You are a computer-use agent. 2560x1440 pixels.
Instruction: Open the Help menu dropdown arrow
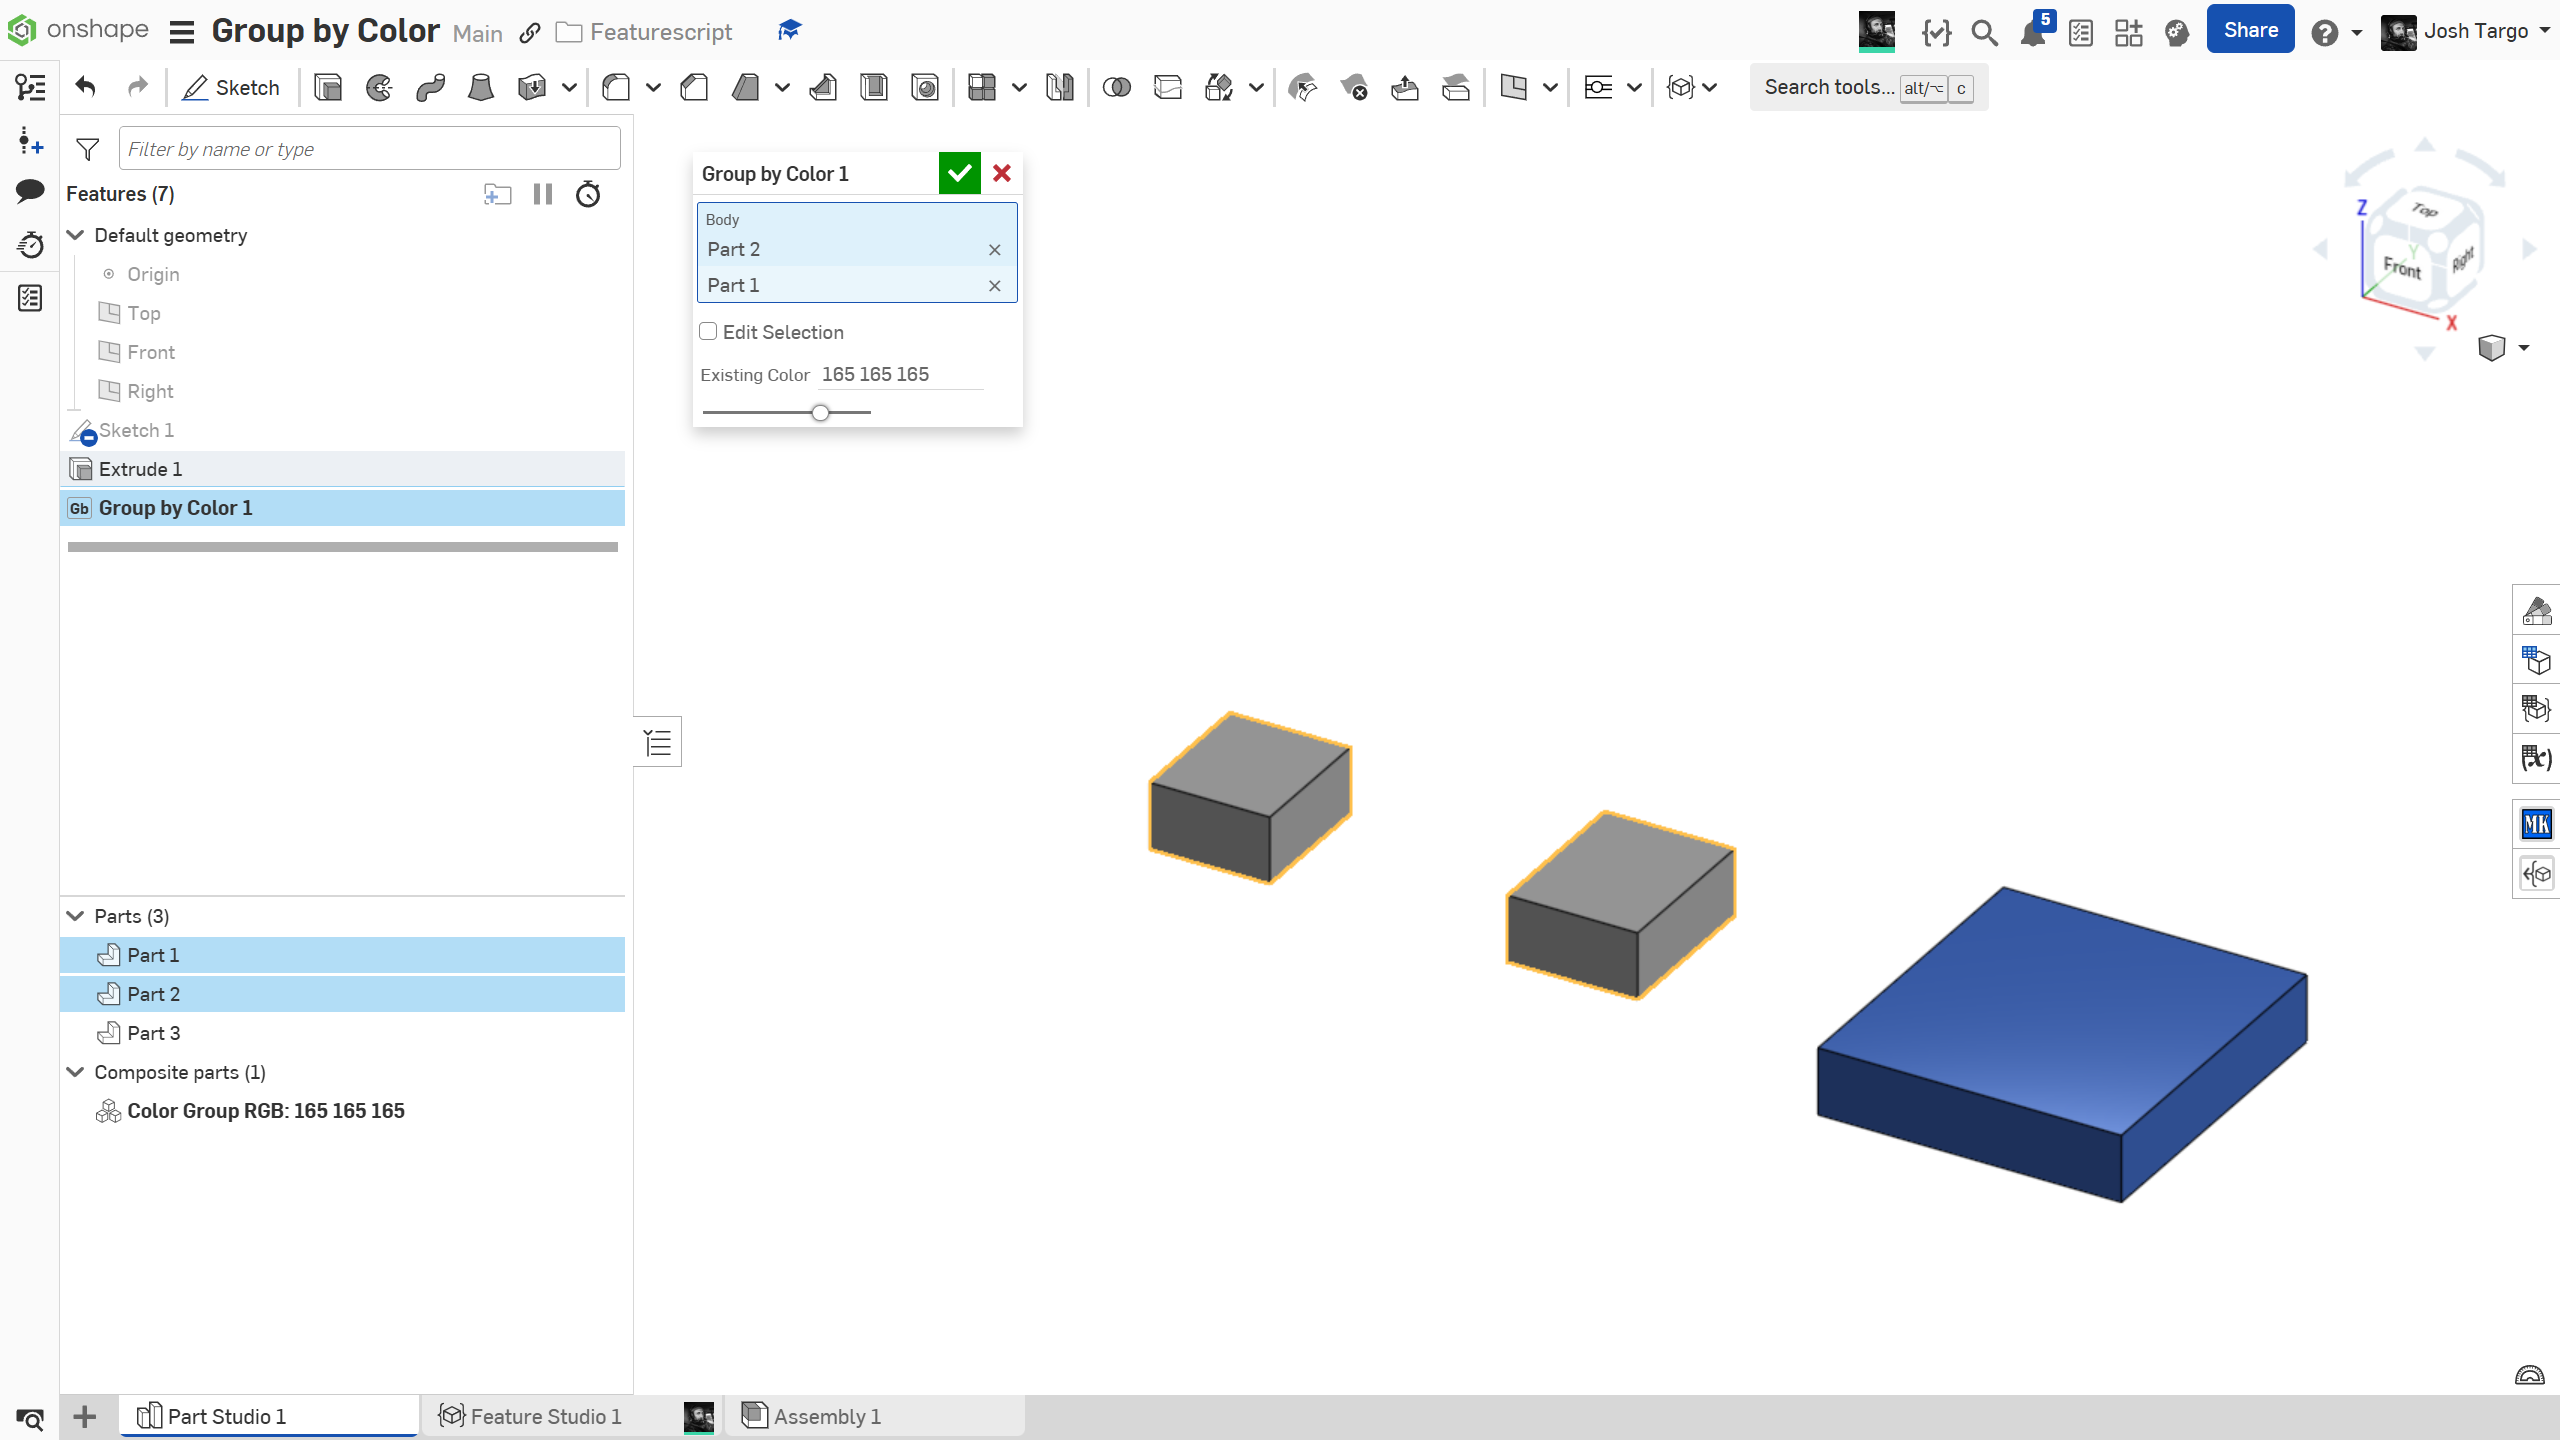(x=2357, y=33)
